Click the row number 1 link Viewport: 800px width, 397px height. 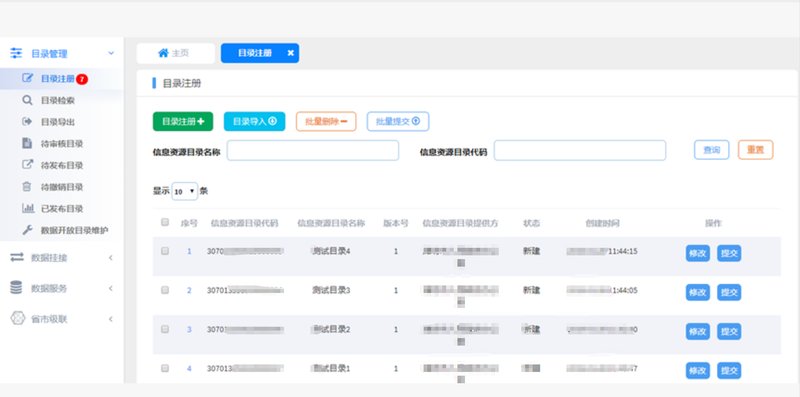click(189, 251)
